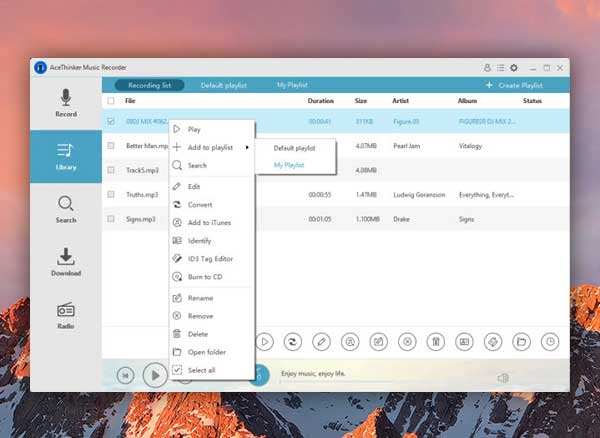Screen dimensions: 600x438
Task: Click the trash Delete icon in bottom toolbar
Action: 436,342
